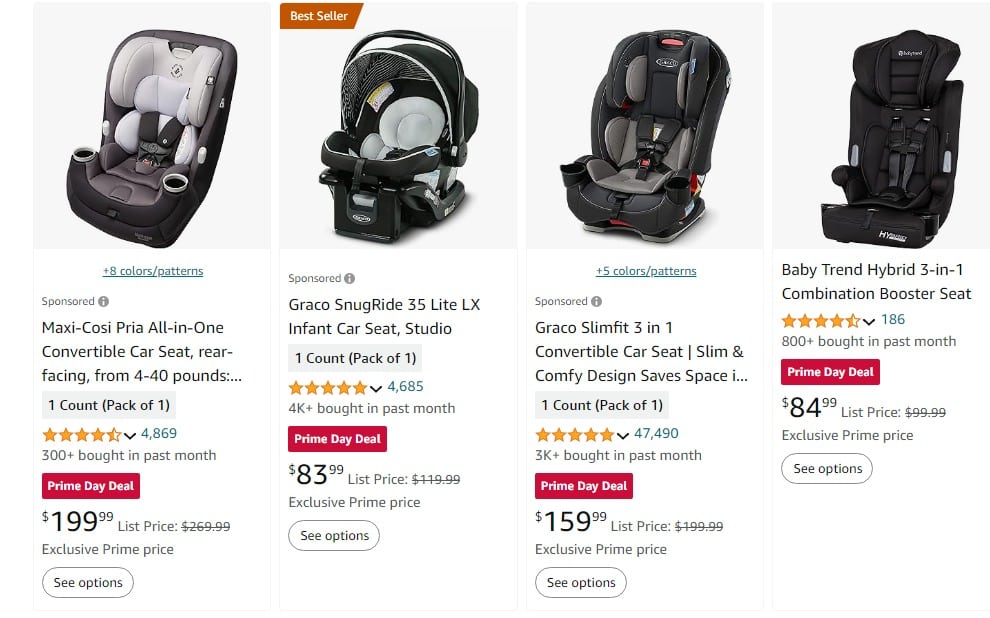Open the Baby Trend Hybrid product title
Image resolution: width=990 pixels, height=618 pixels.
pyautogui.click(x=876, y=281)
